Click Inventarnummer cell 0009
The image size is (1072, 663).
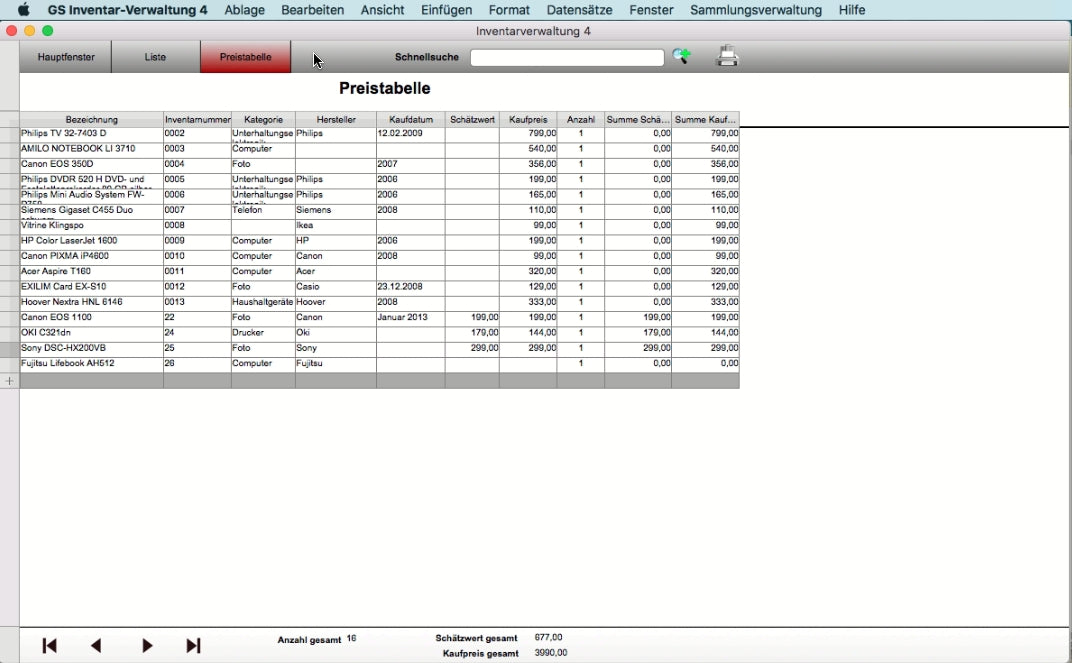pyautogui.click(x=198, y=241)
